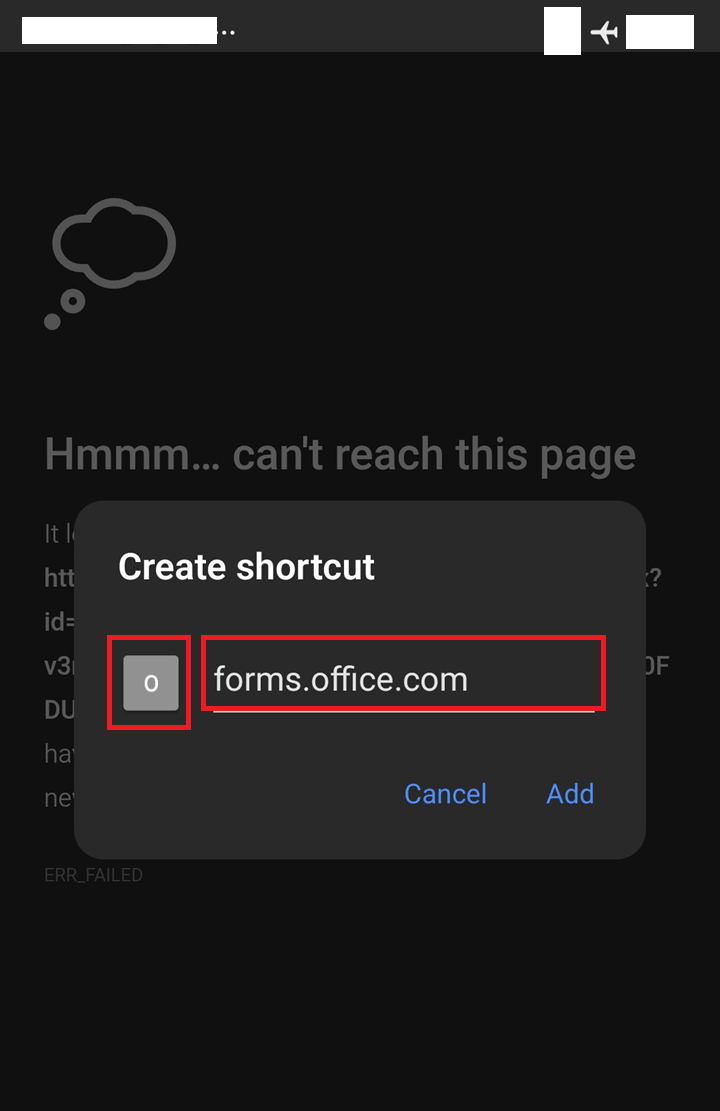The height and width of the screenshot is (1111, 720).
Task: Tap the white block left of airplane icon
Action: [x=563, y=30]
